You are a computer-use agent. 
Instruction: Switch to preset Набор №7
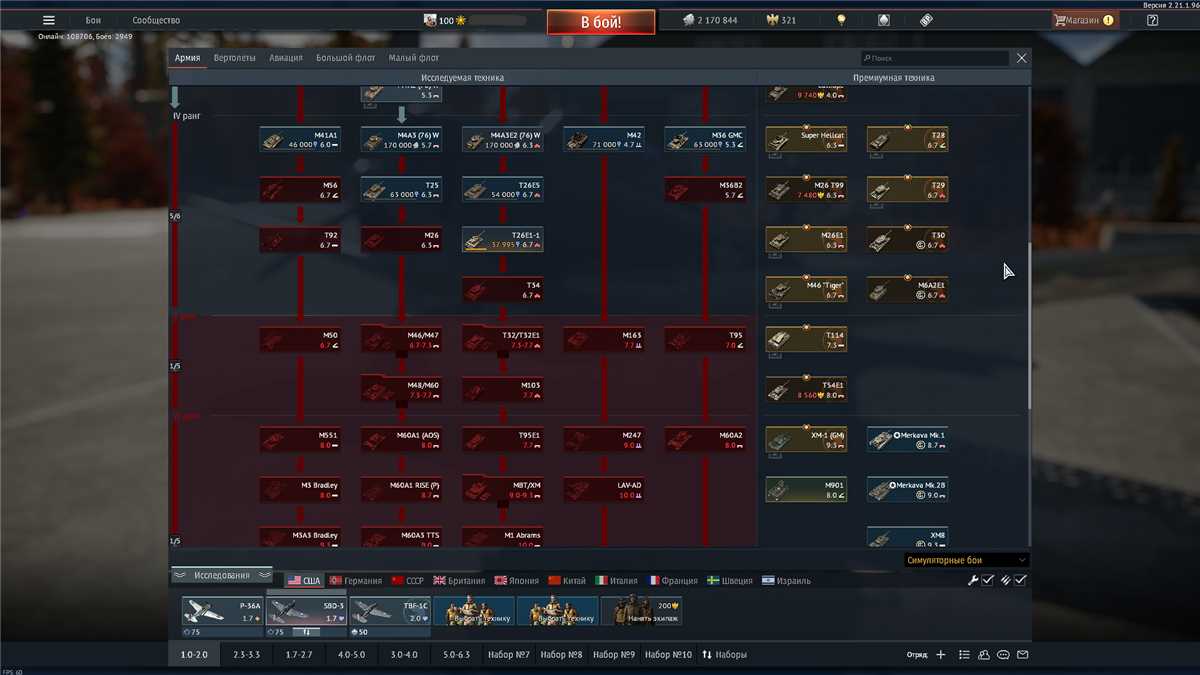tap(508, 655)
